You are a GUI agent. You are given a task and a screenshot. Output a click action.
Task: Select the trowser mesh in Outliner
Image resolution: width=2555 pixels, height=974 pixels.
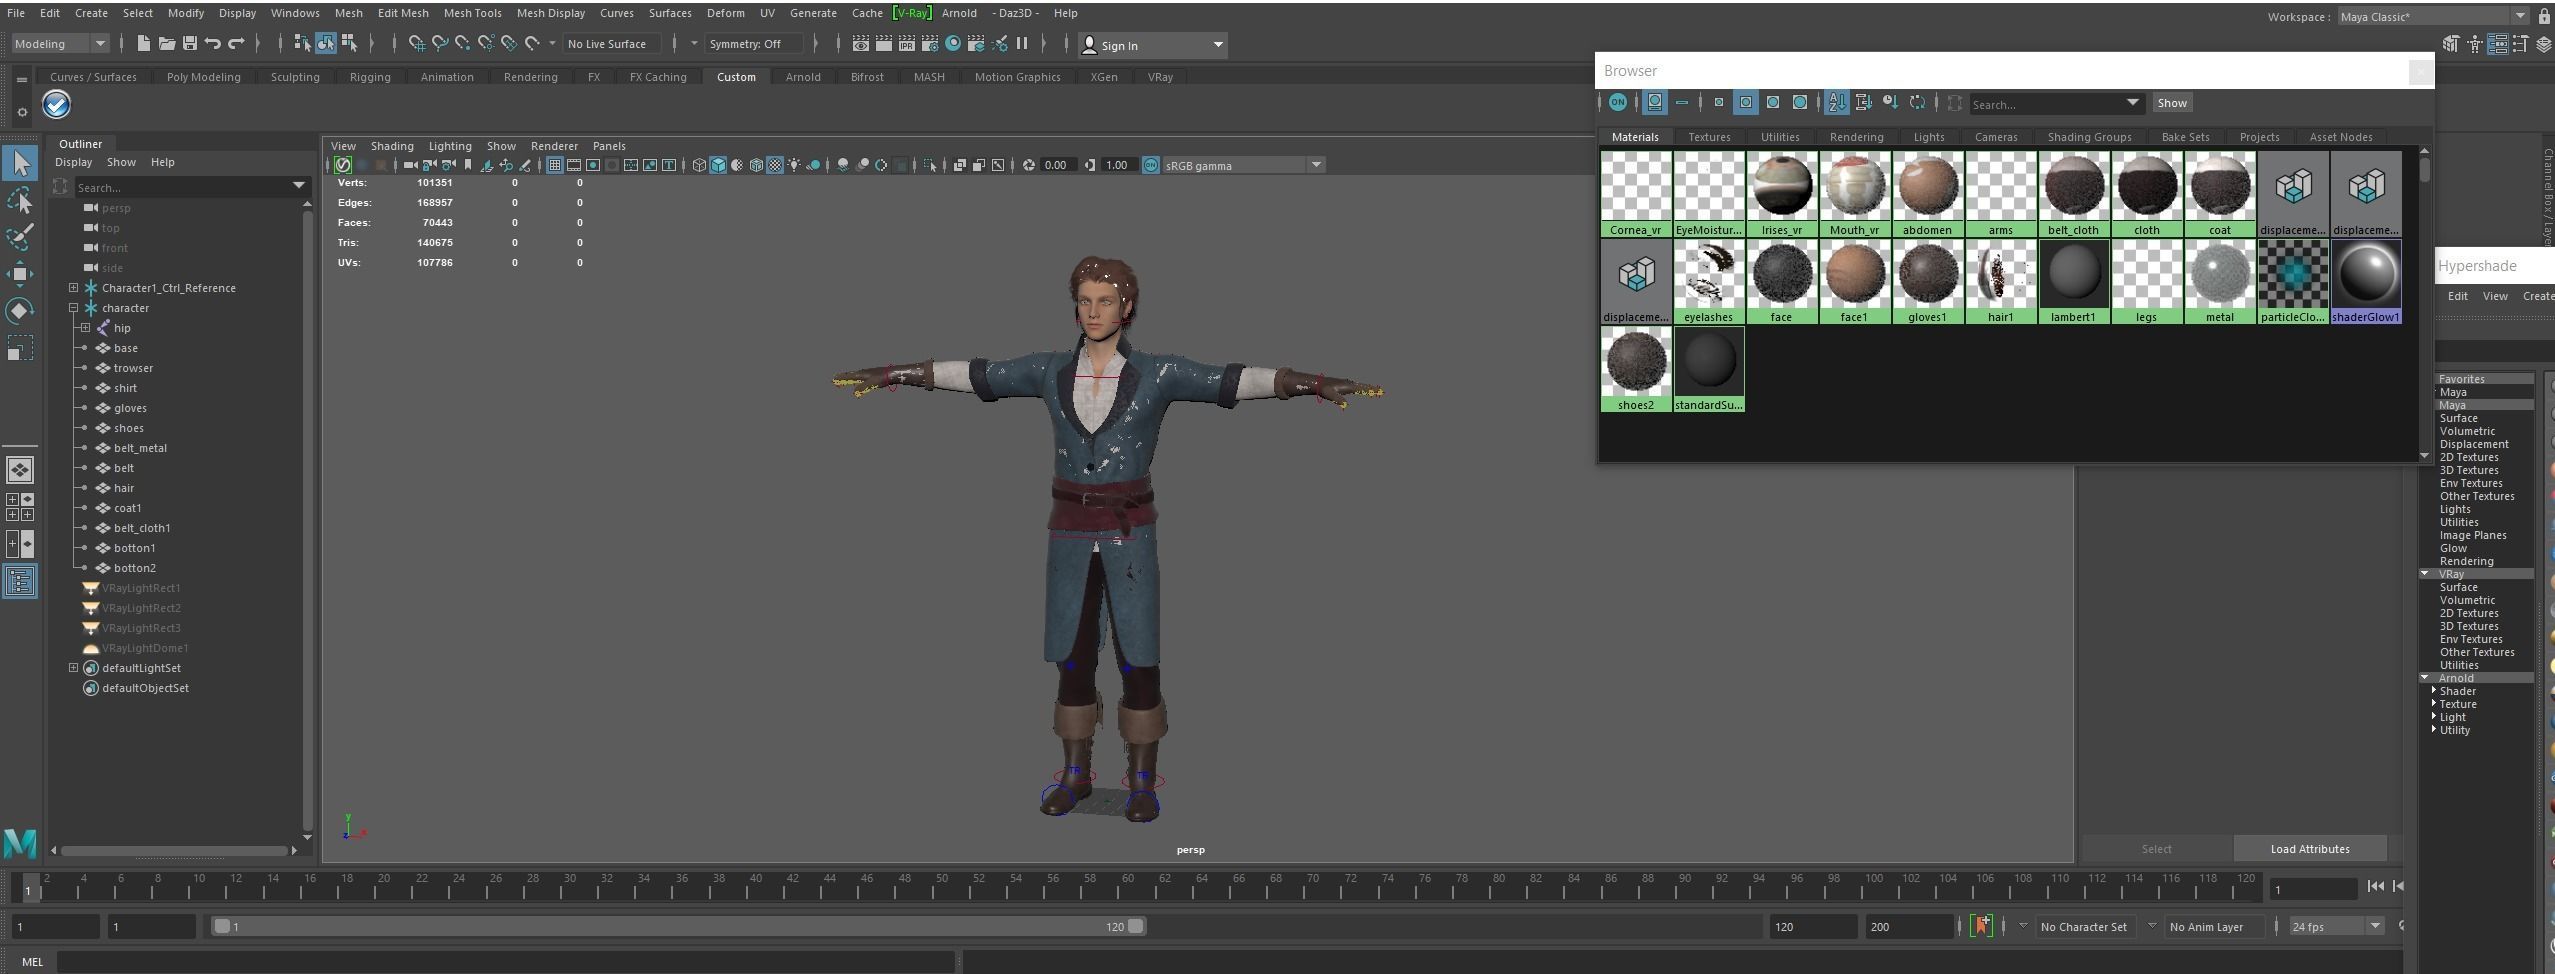[133, 368]
